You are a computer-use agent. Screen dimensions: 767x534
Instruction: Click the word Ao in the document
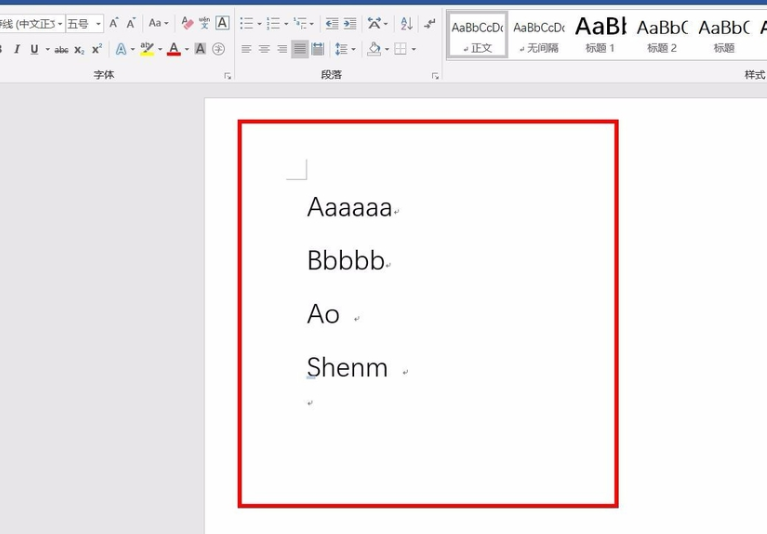coord(323,314)
